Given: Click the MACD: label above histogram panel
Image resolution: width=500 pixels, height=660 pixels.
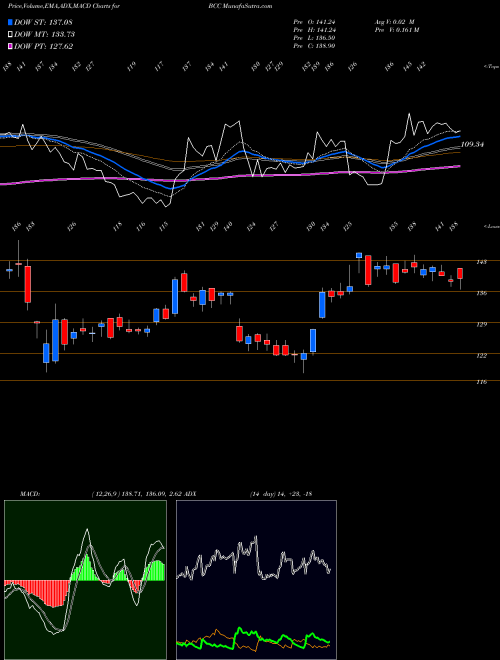Looking at the screenshot, I should [x=29, y=493].
